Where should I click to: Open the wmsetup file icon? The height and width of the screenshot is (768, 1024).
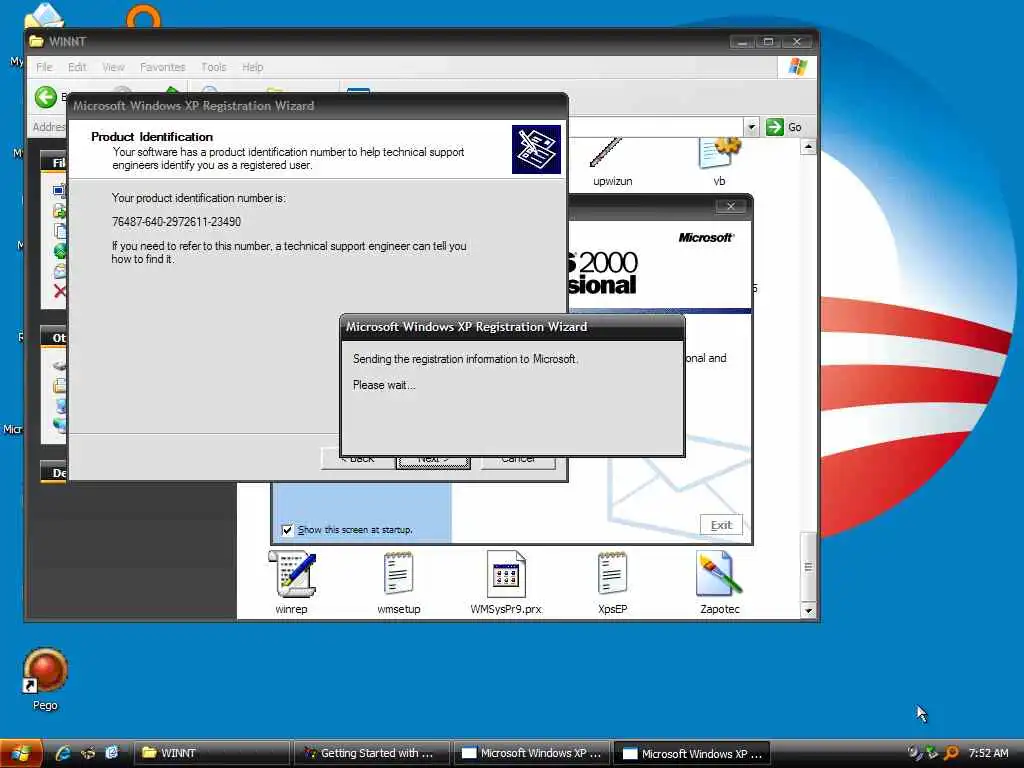398,573
